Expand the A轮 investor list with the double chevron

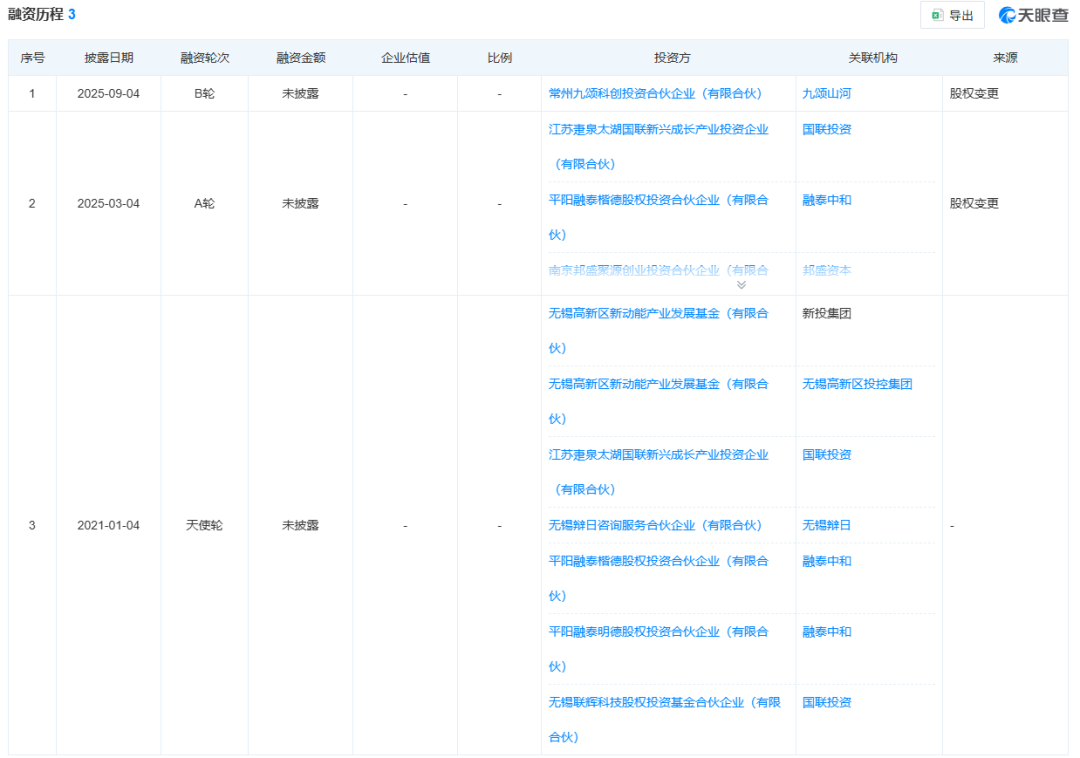click(x=741, y=285)
